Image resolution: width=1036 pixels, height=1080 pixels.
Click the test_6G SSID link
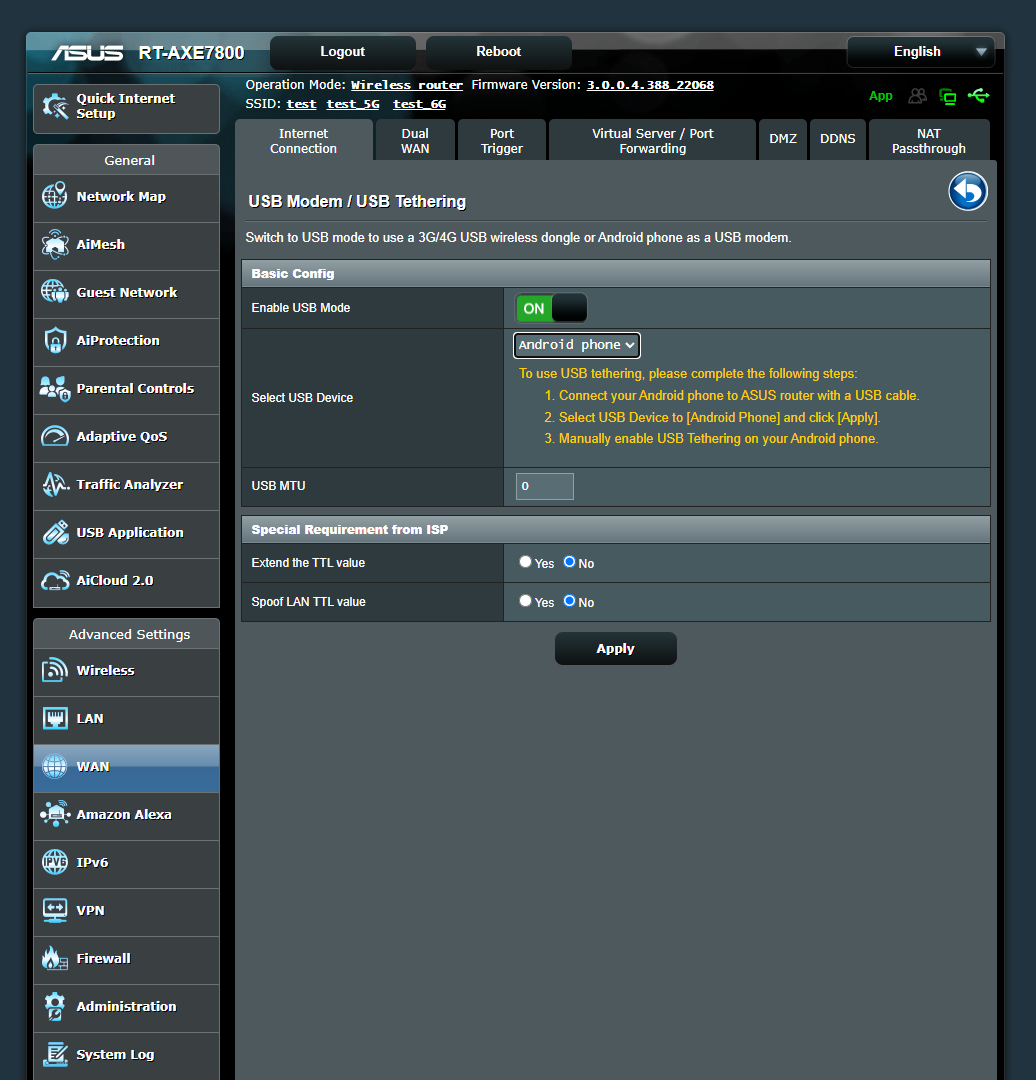419,104
